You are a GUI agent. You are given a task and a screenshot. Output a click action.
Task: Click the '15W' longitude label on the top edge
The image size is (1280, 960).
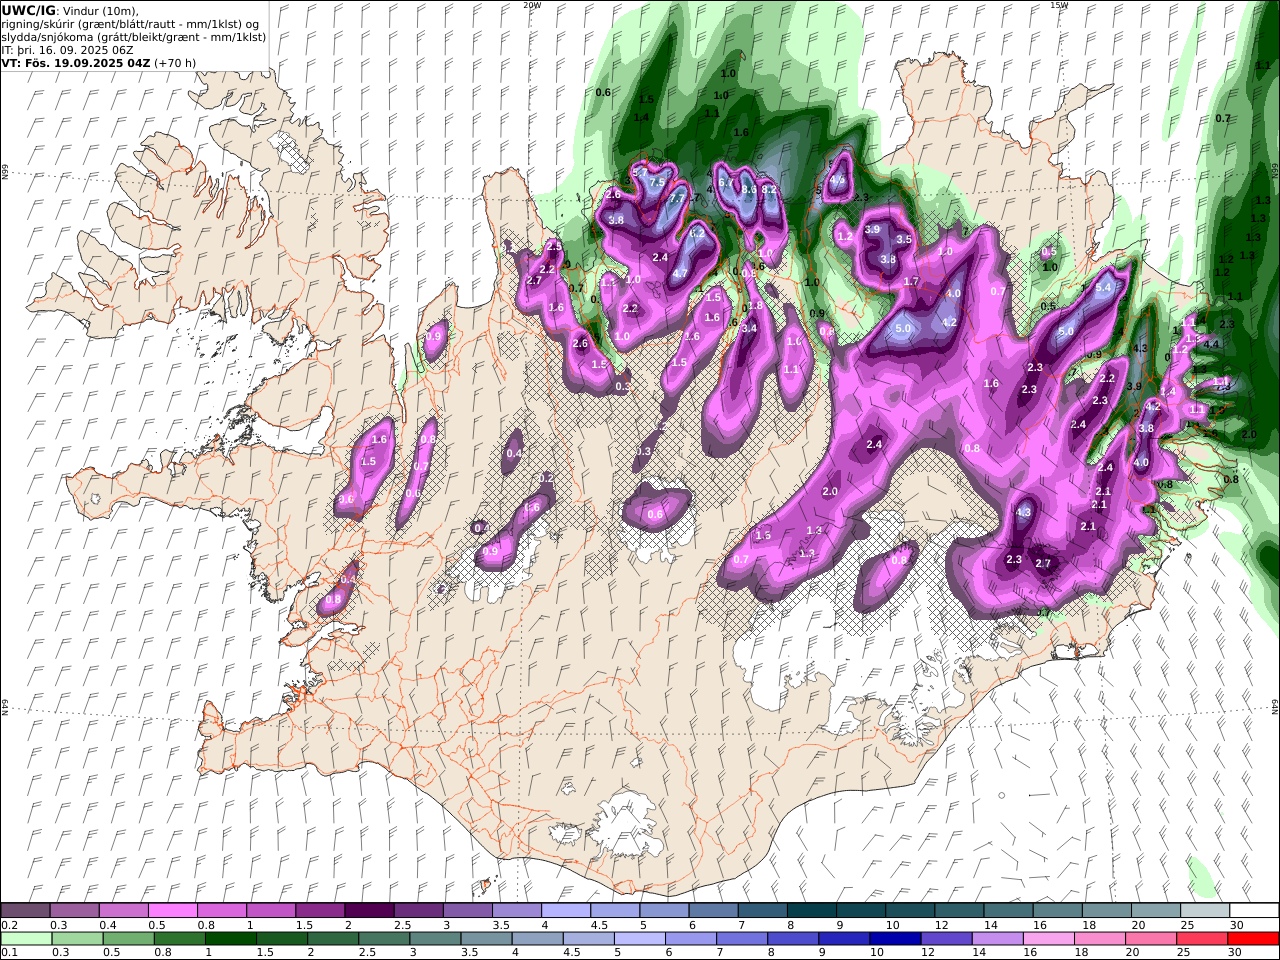pyautogui.click(x=1059, y=5)
